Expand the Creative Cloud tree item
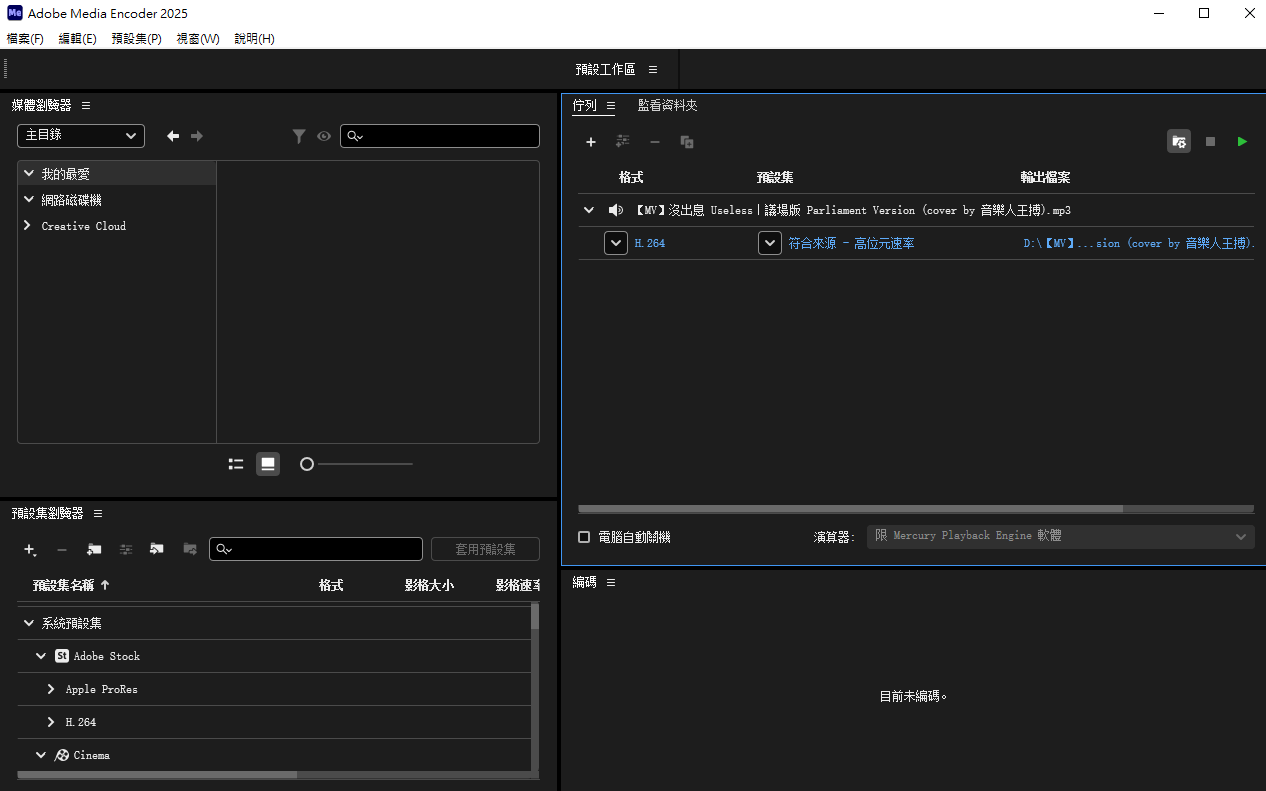The height and width of the screenshot is (791, 1266). coord(28,226)
